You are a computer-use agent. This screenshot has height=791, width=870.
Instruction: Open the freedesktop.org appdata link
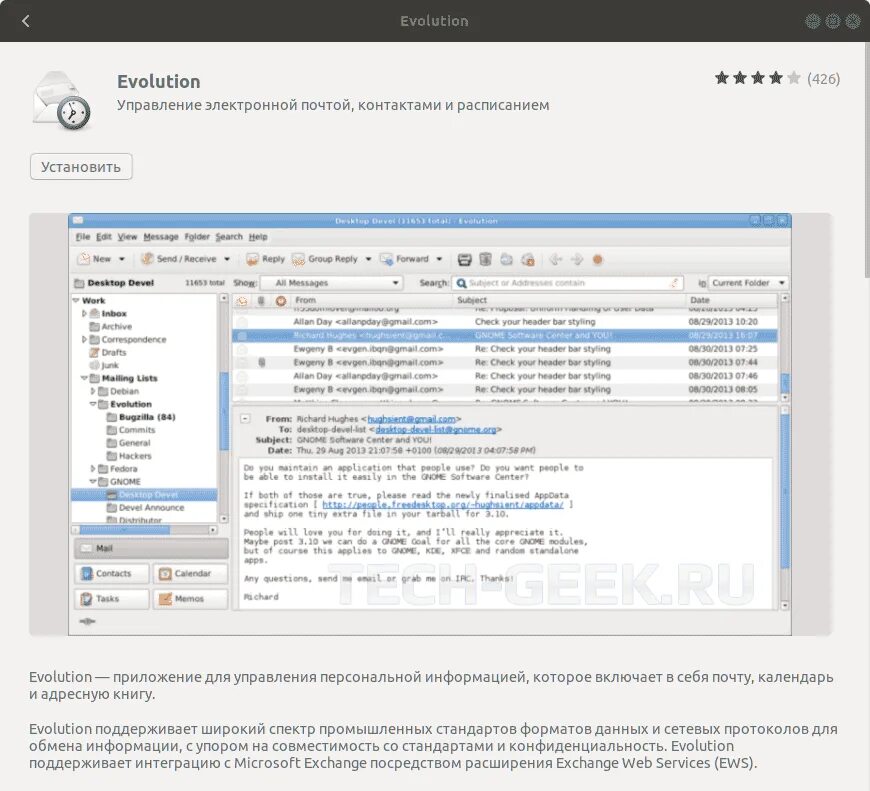click(x=443, y=505)
